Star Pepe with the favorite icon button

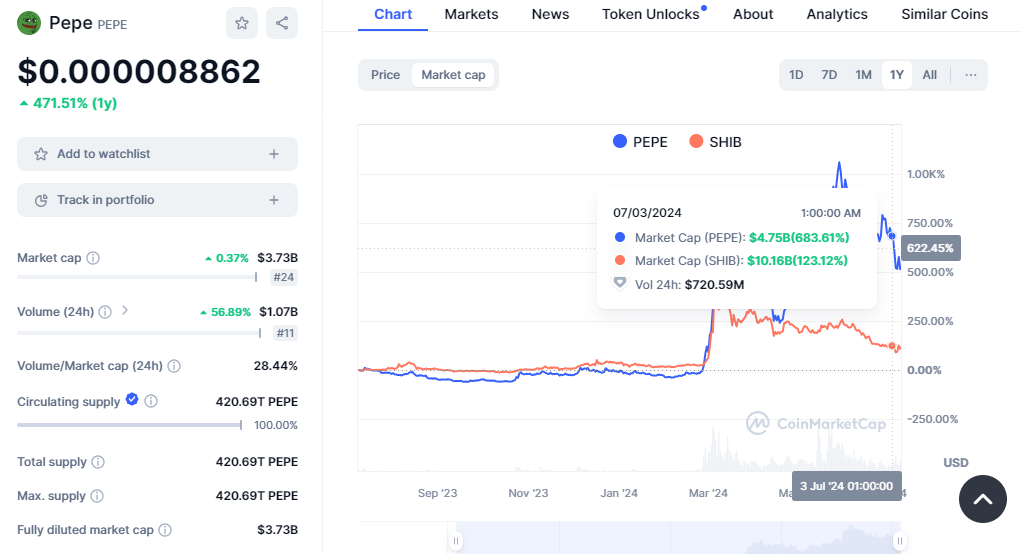coord(242,23)
